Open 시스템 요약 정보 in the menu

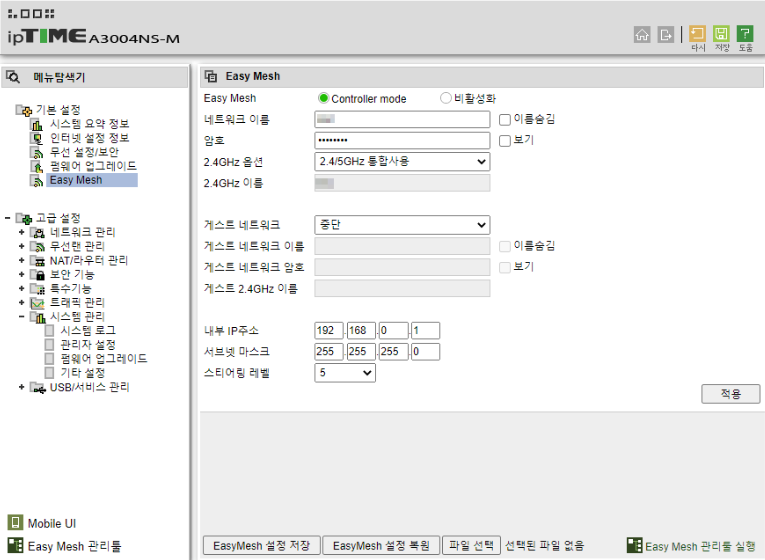(89, 124)
